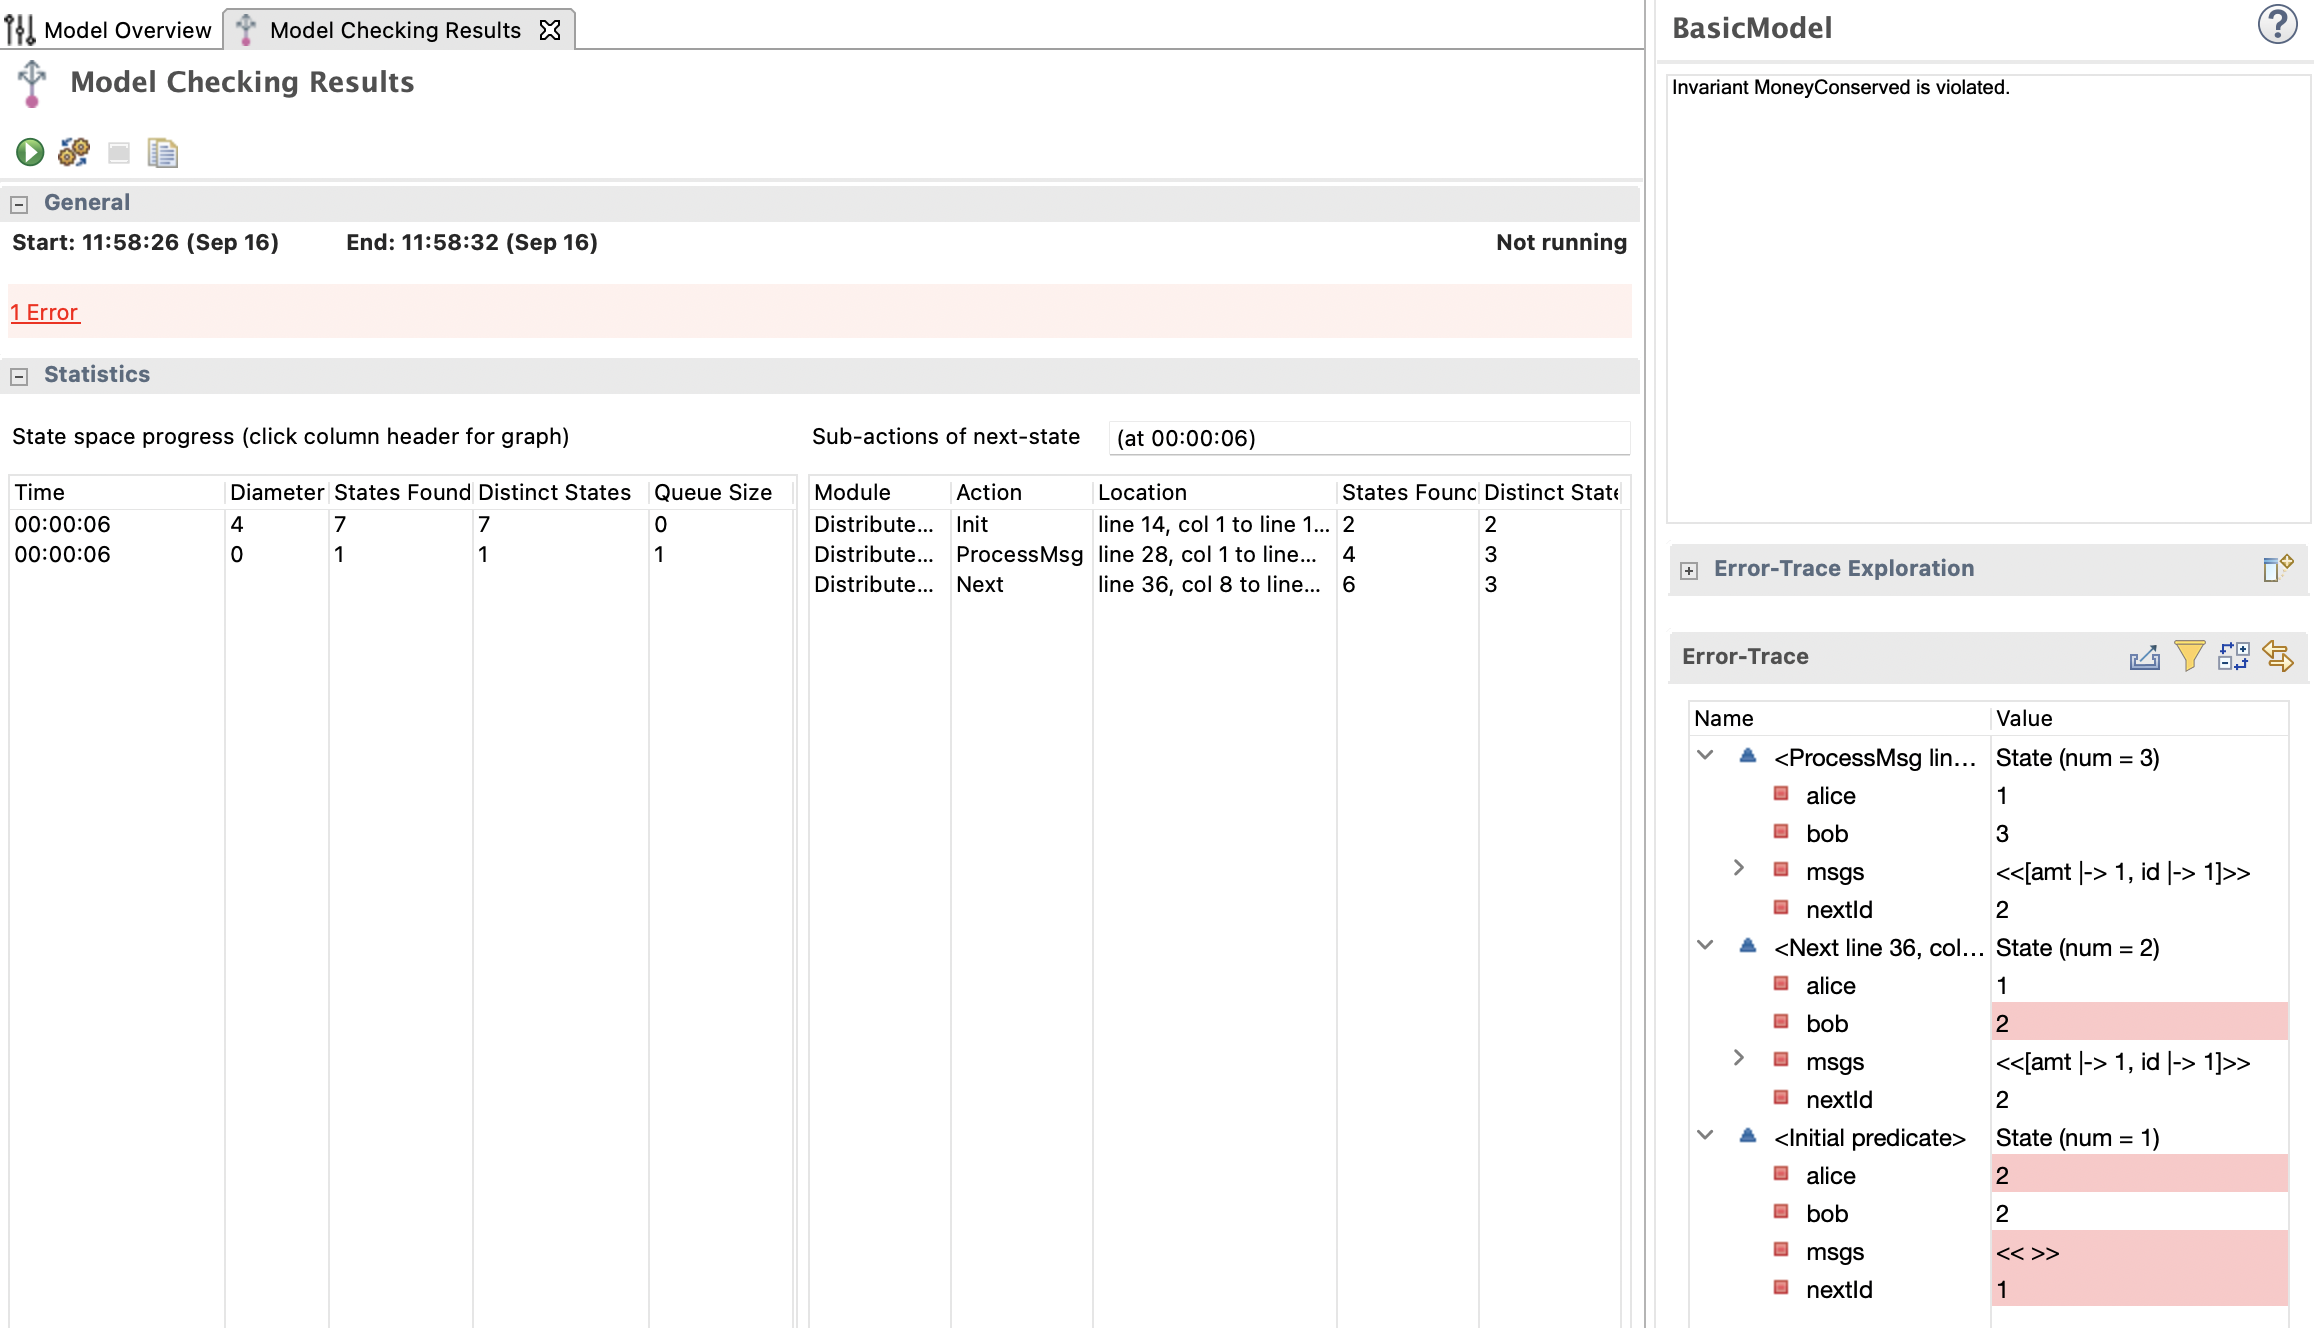This screenshot has width=2314, height=1328.
Task: Click the Diameter column header for graph
Action: pos(277,492)
